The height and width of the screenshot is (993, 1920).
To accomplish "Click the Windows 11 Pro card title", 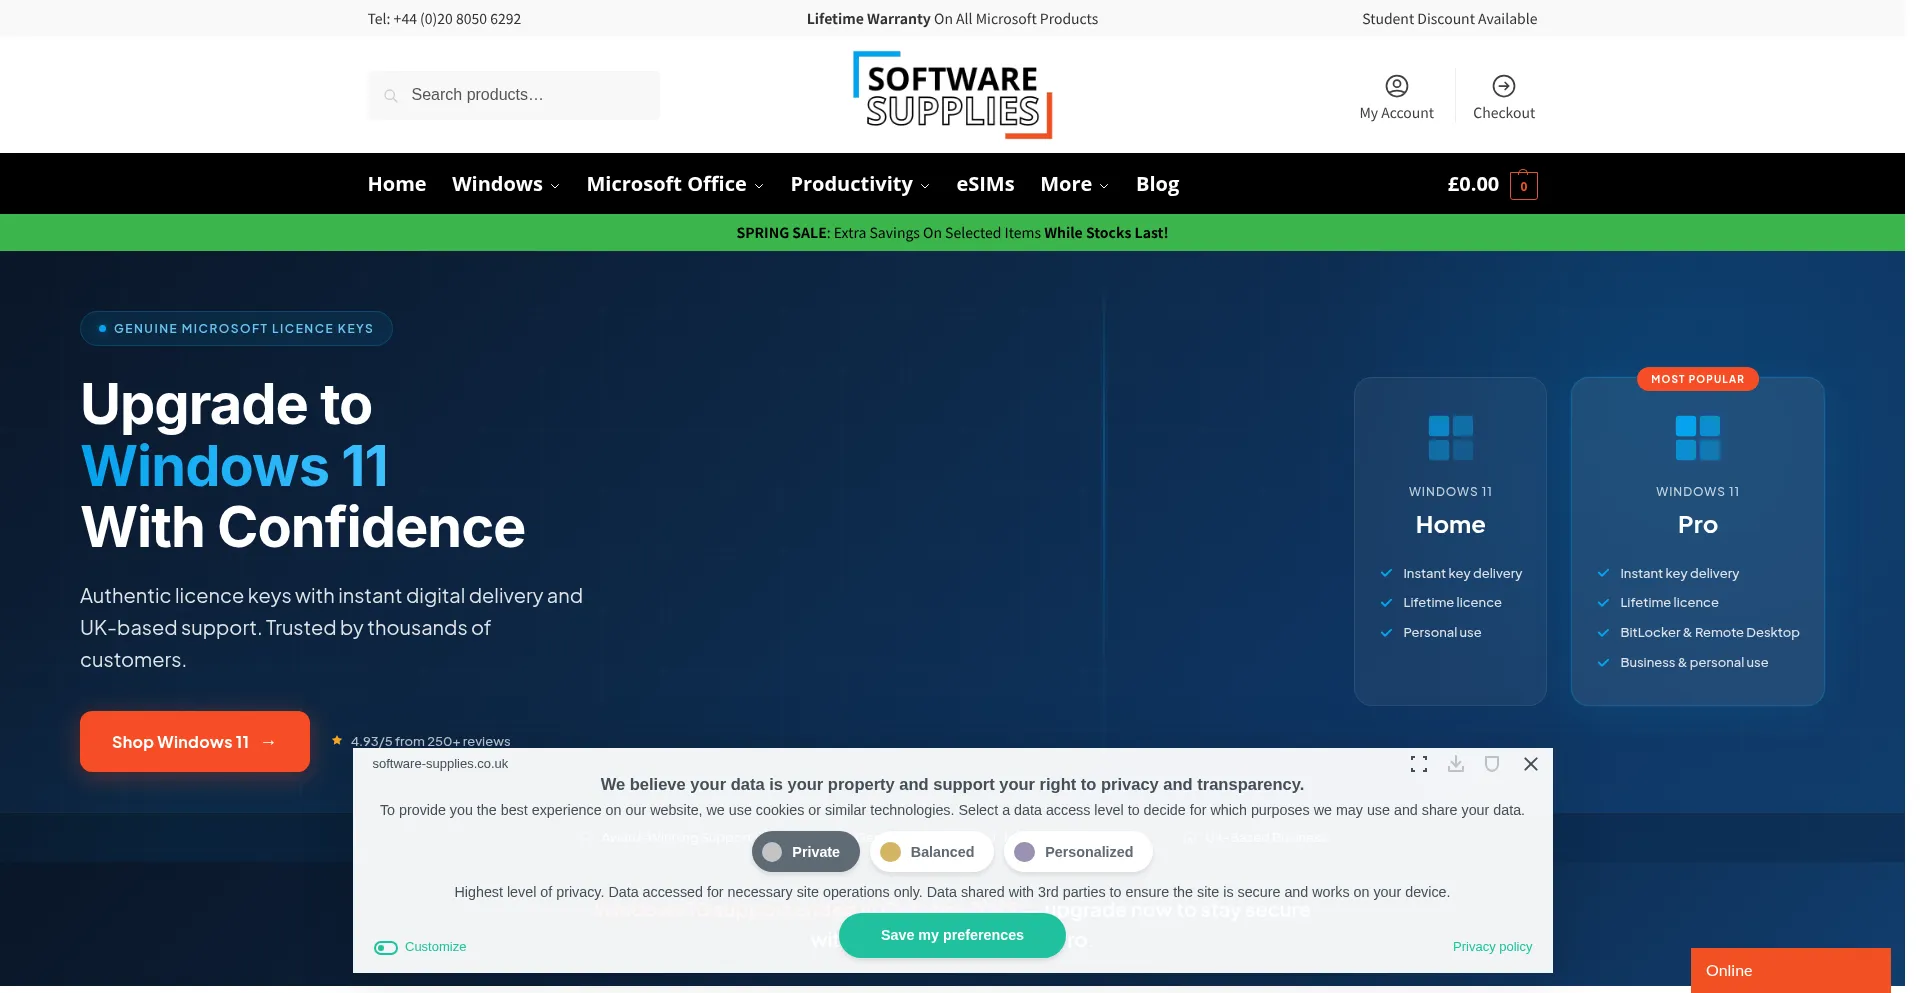I will coord(1697,525).
